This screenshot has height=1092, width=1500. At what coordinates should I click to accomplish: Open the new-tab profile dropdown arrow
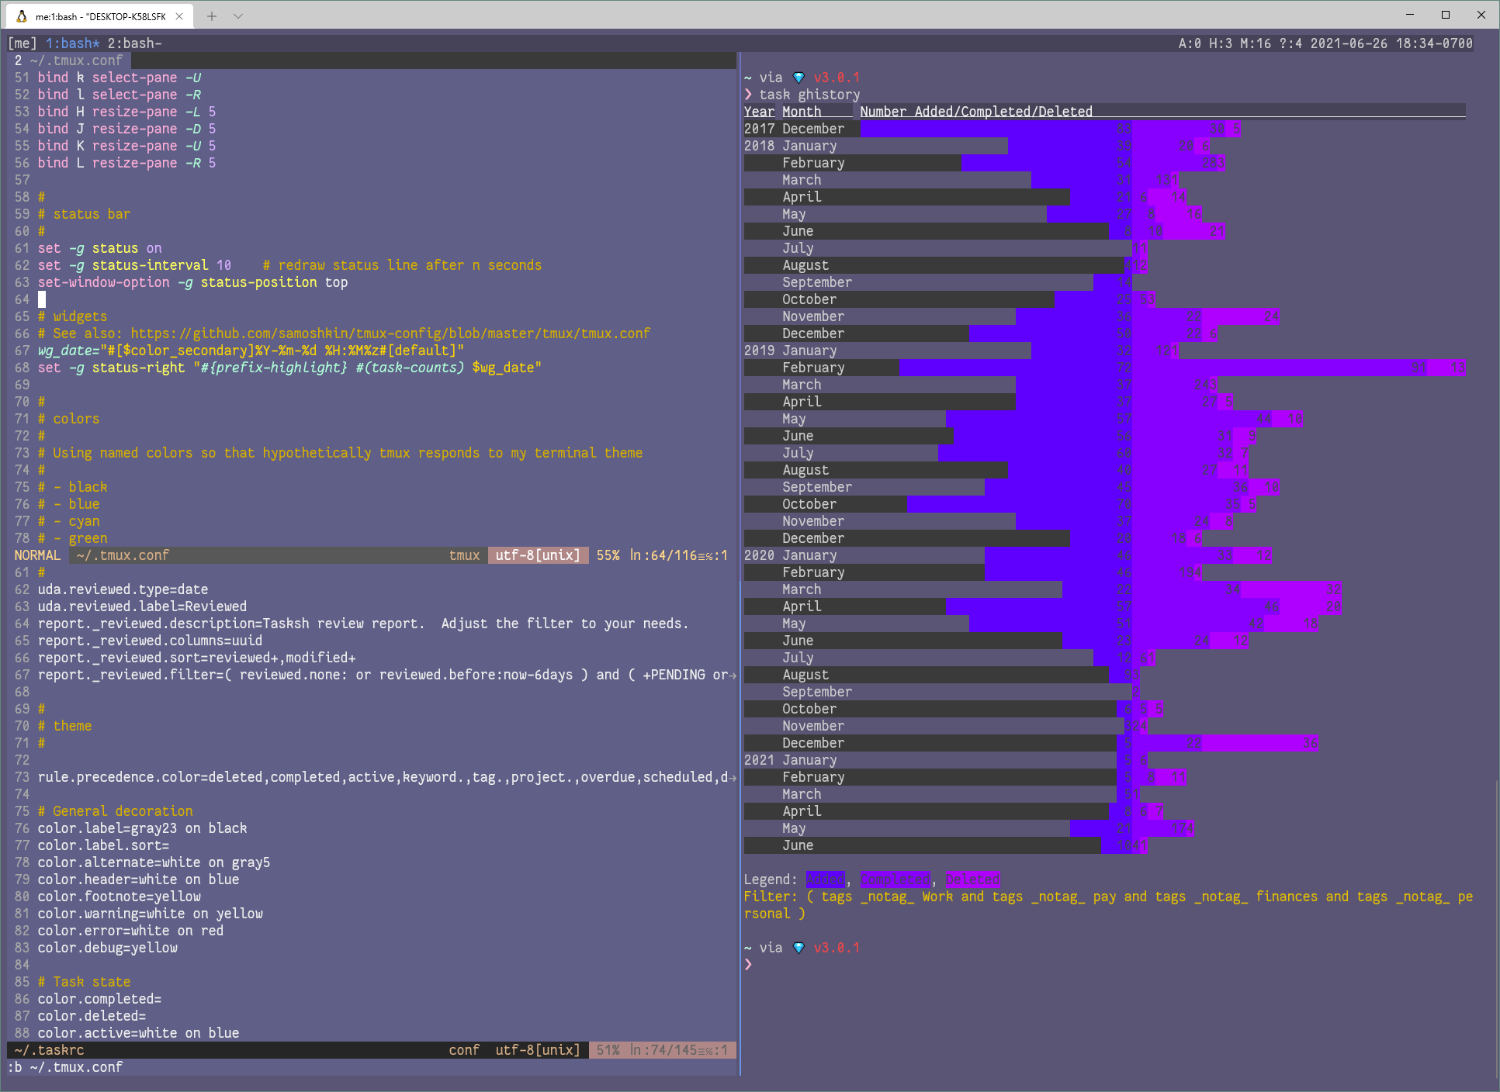(238, 16)
